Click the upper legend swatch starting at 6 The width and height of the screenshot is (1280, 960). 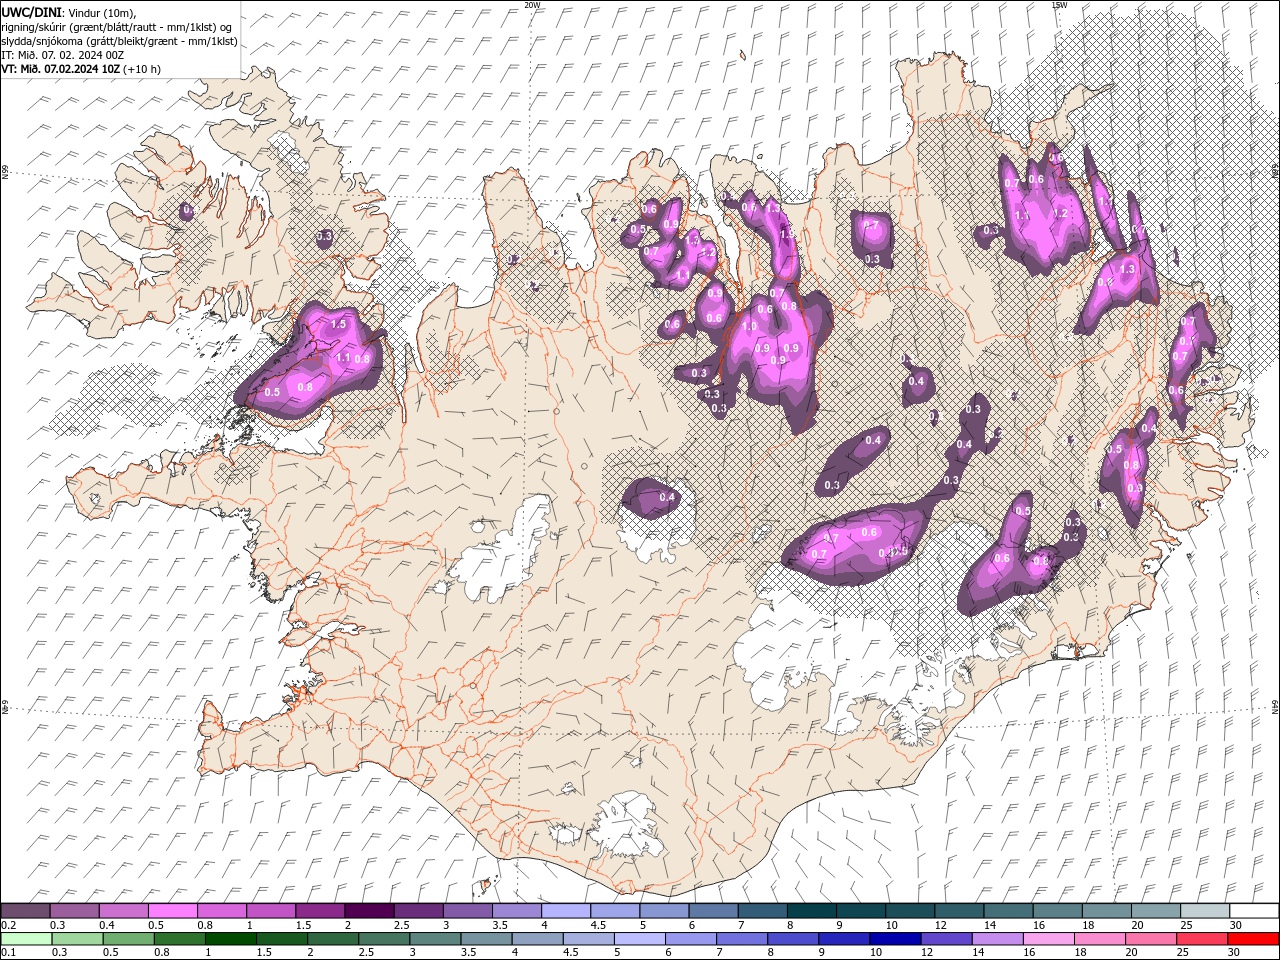(x=713, y=911)
